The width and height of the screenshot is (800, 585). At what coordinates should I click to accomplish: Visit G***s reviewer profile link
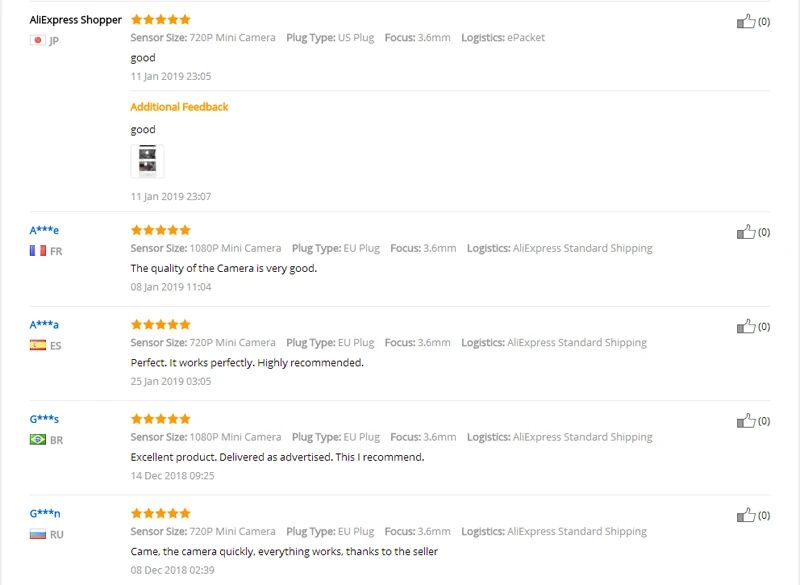click(x=44, y=419)
